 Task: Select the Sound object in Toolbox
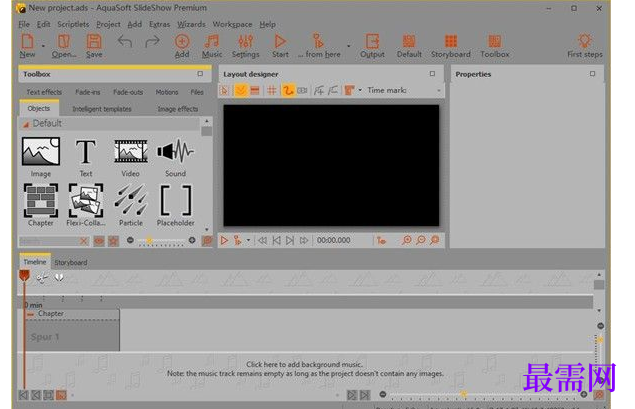175,157
